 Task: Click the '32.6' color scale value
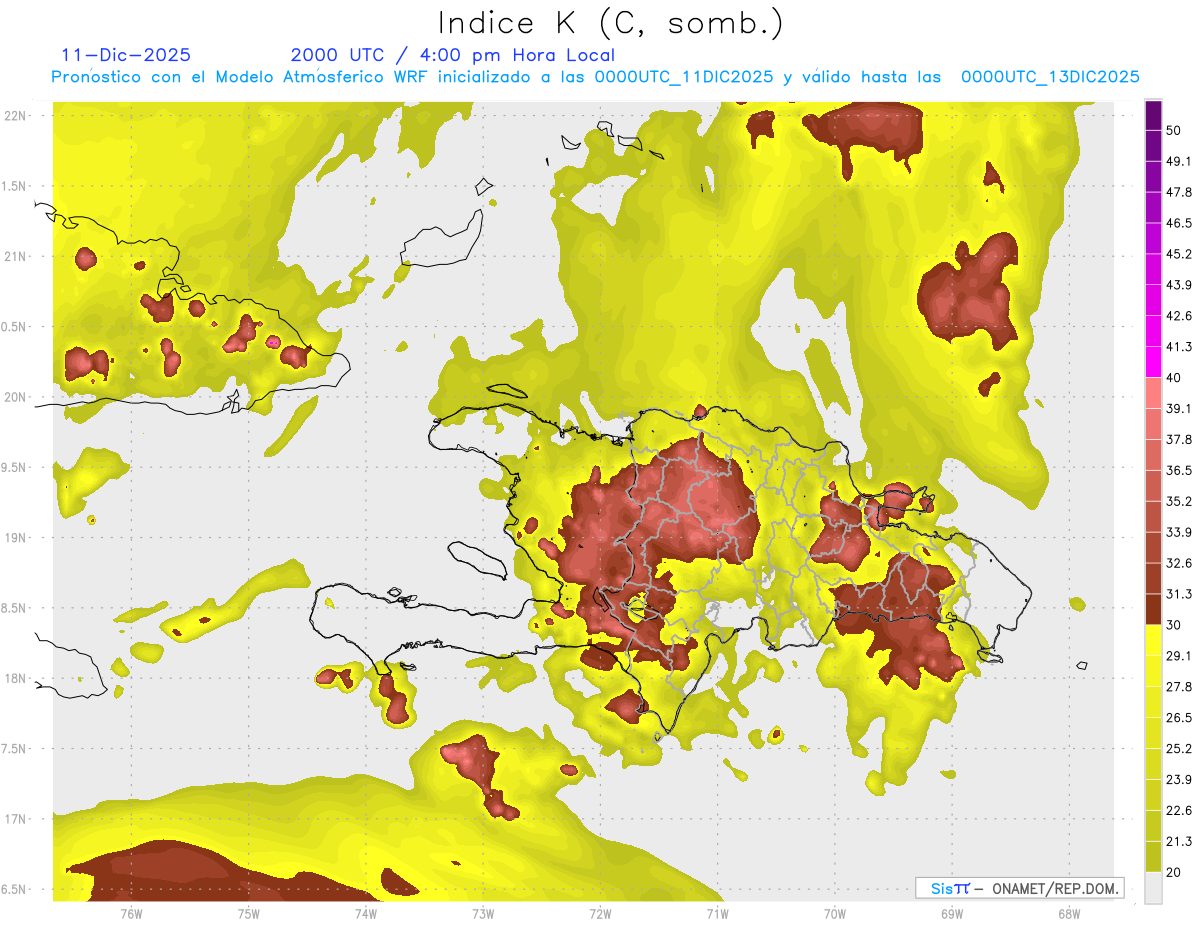coord(1179,564)
